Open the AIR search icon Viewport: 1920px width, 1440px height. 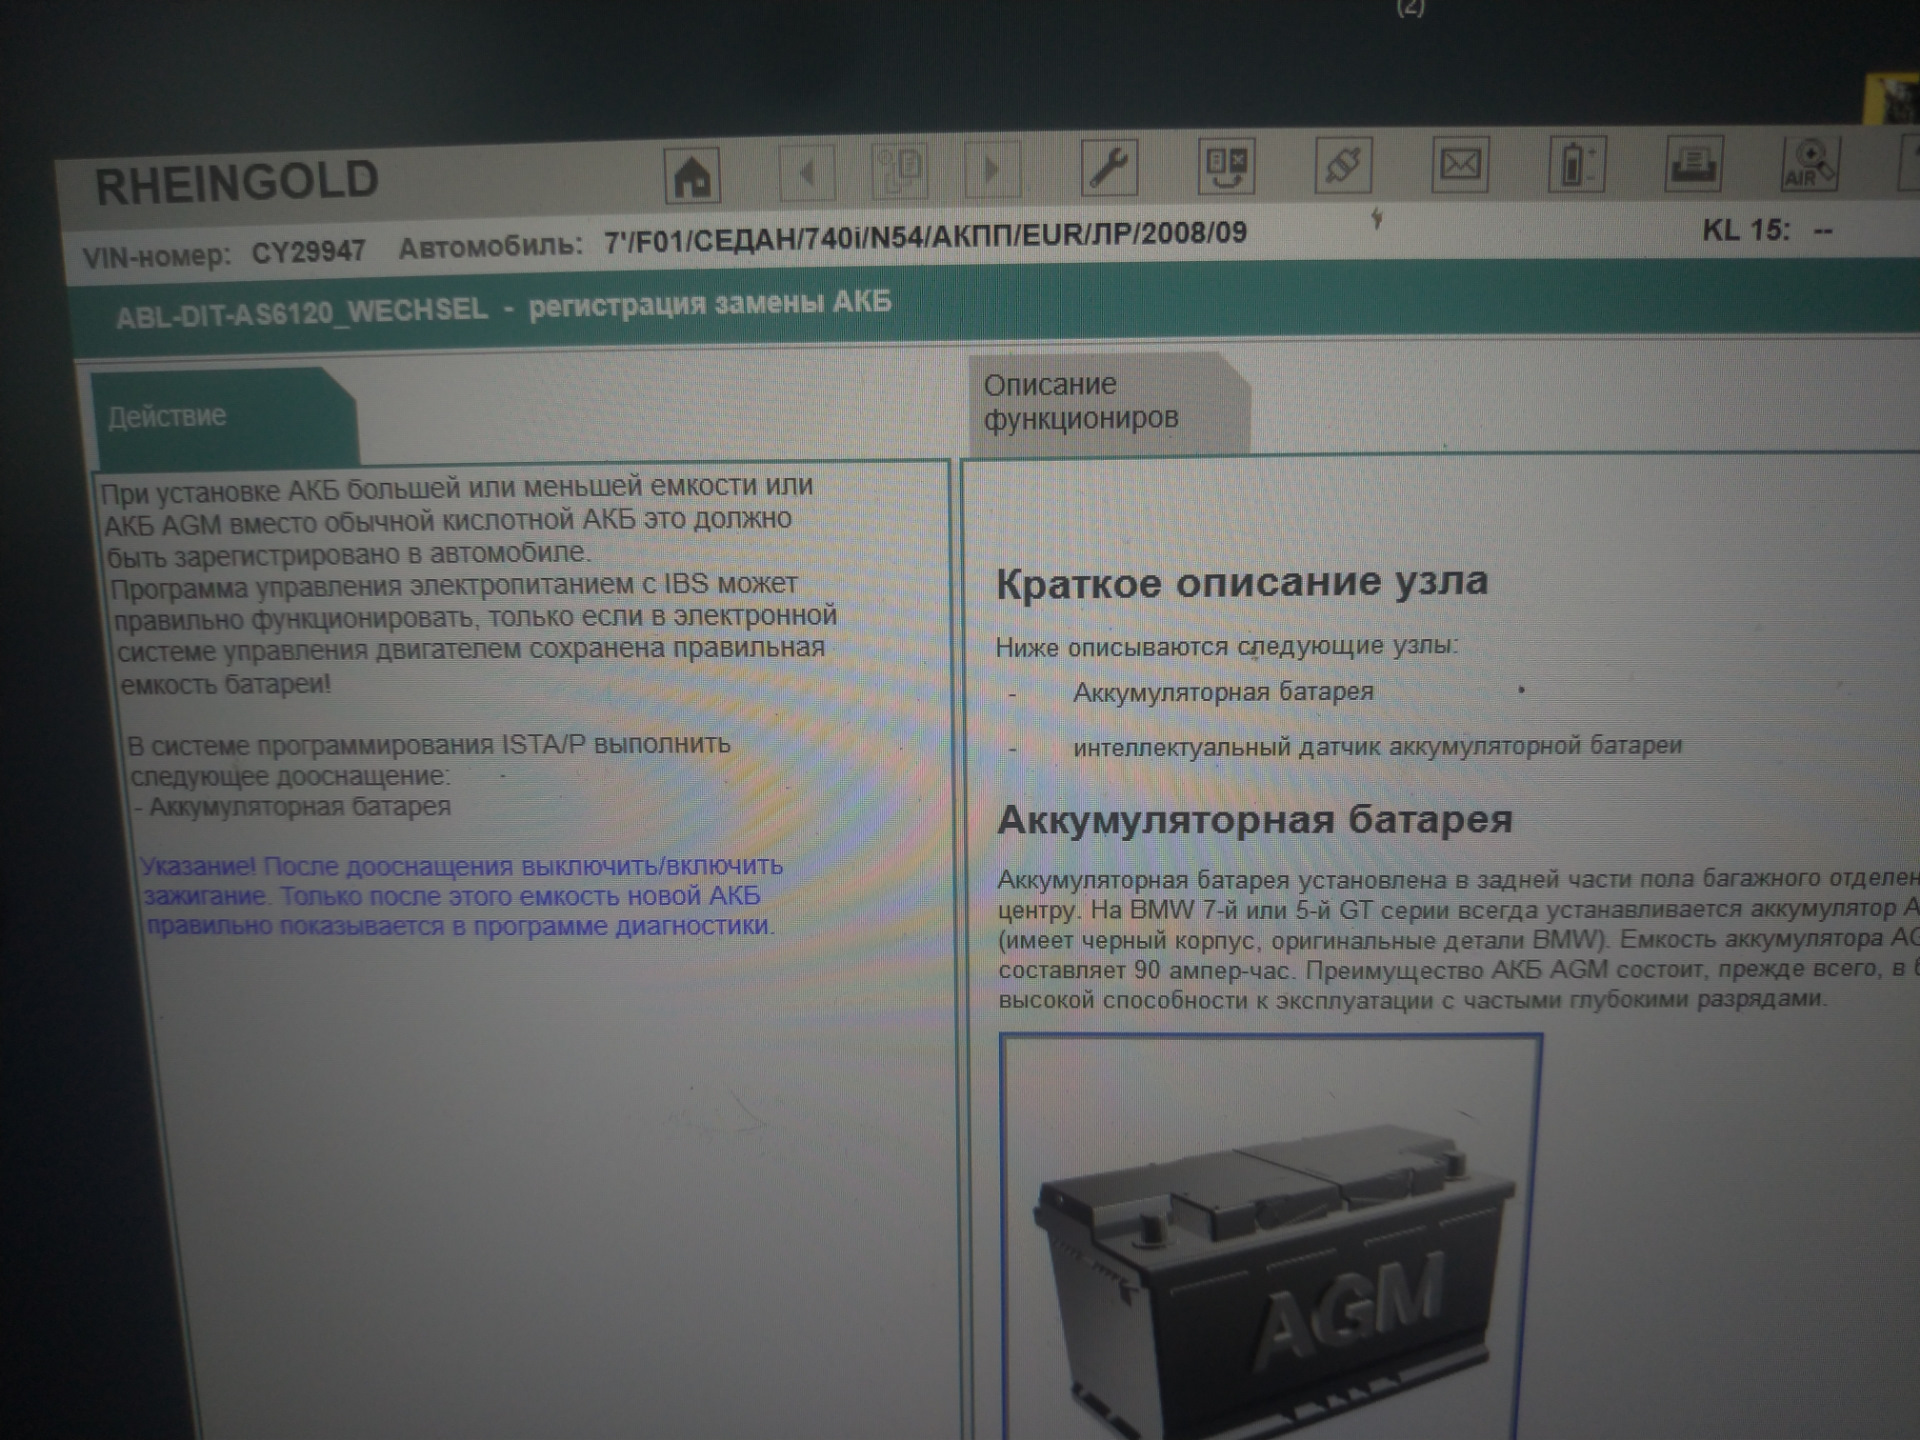coord(1810,163)
